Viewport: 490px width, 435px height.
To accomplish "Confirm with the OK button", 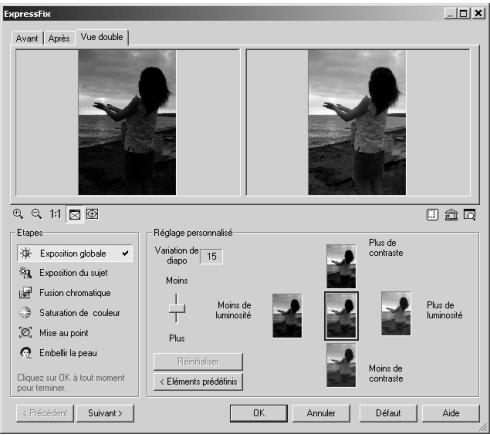I will pyautogui.click(x=259, y=413).
